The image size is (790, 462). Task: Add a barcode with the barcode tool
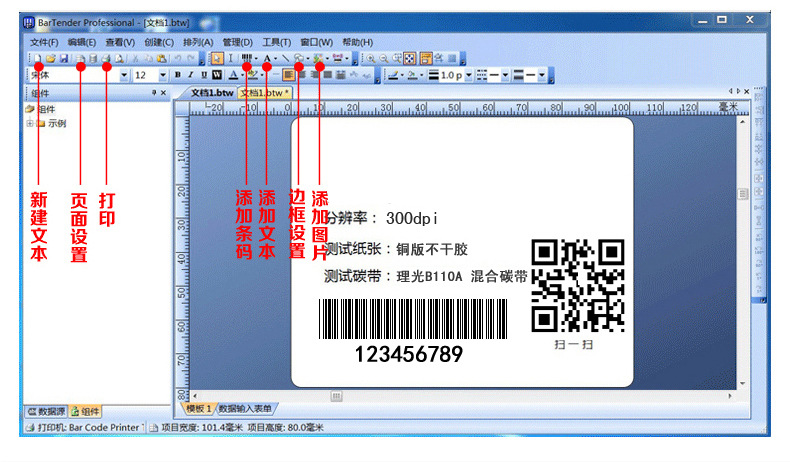coord(246,58)
